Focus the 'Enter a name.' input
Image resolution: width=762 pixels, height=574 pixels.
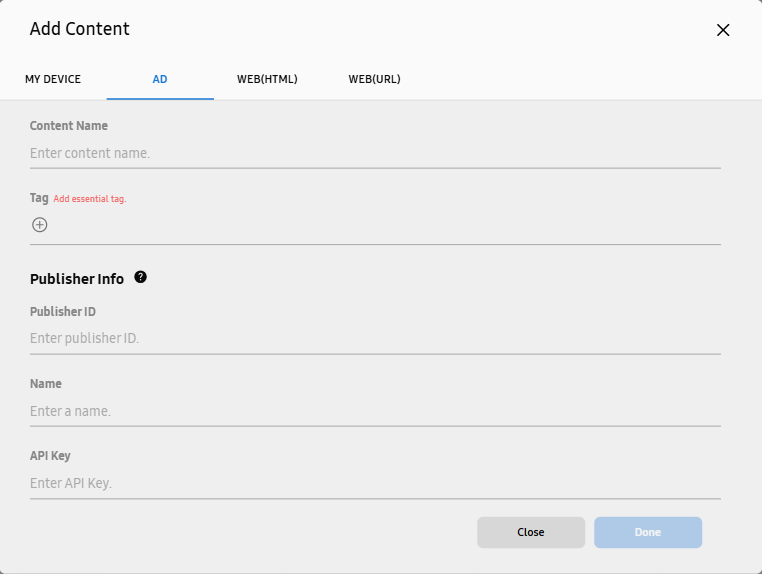pyautogui.click(x=375, y=411)
